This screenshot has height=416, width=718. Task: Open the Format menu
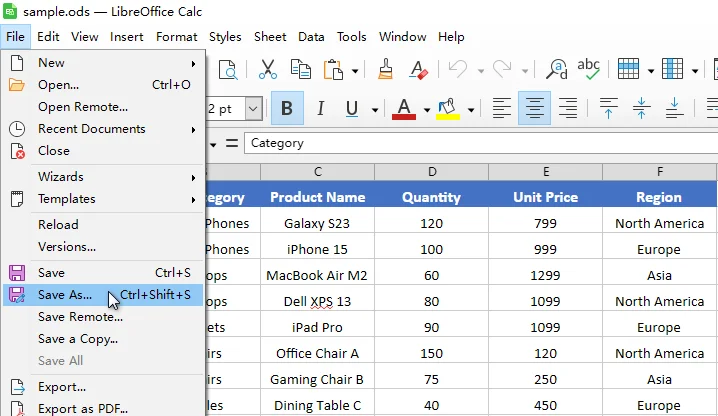177,37
